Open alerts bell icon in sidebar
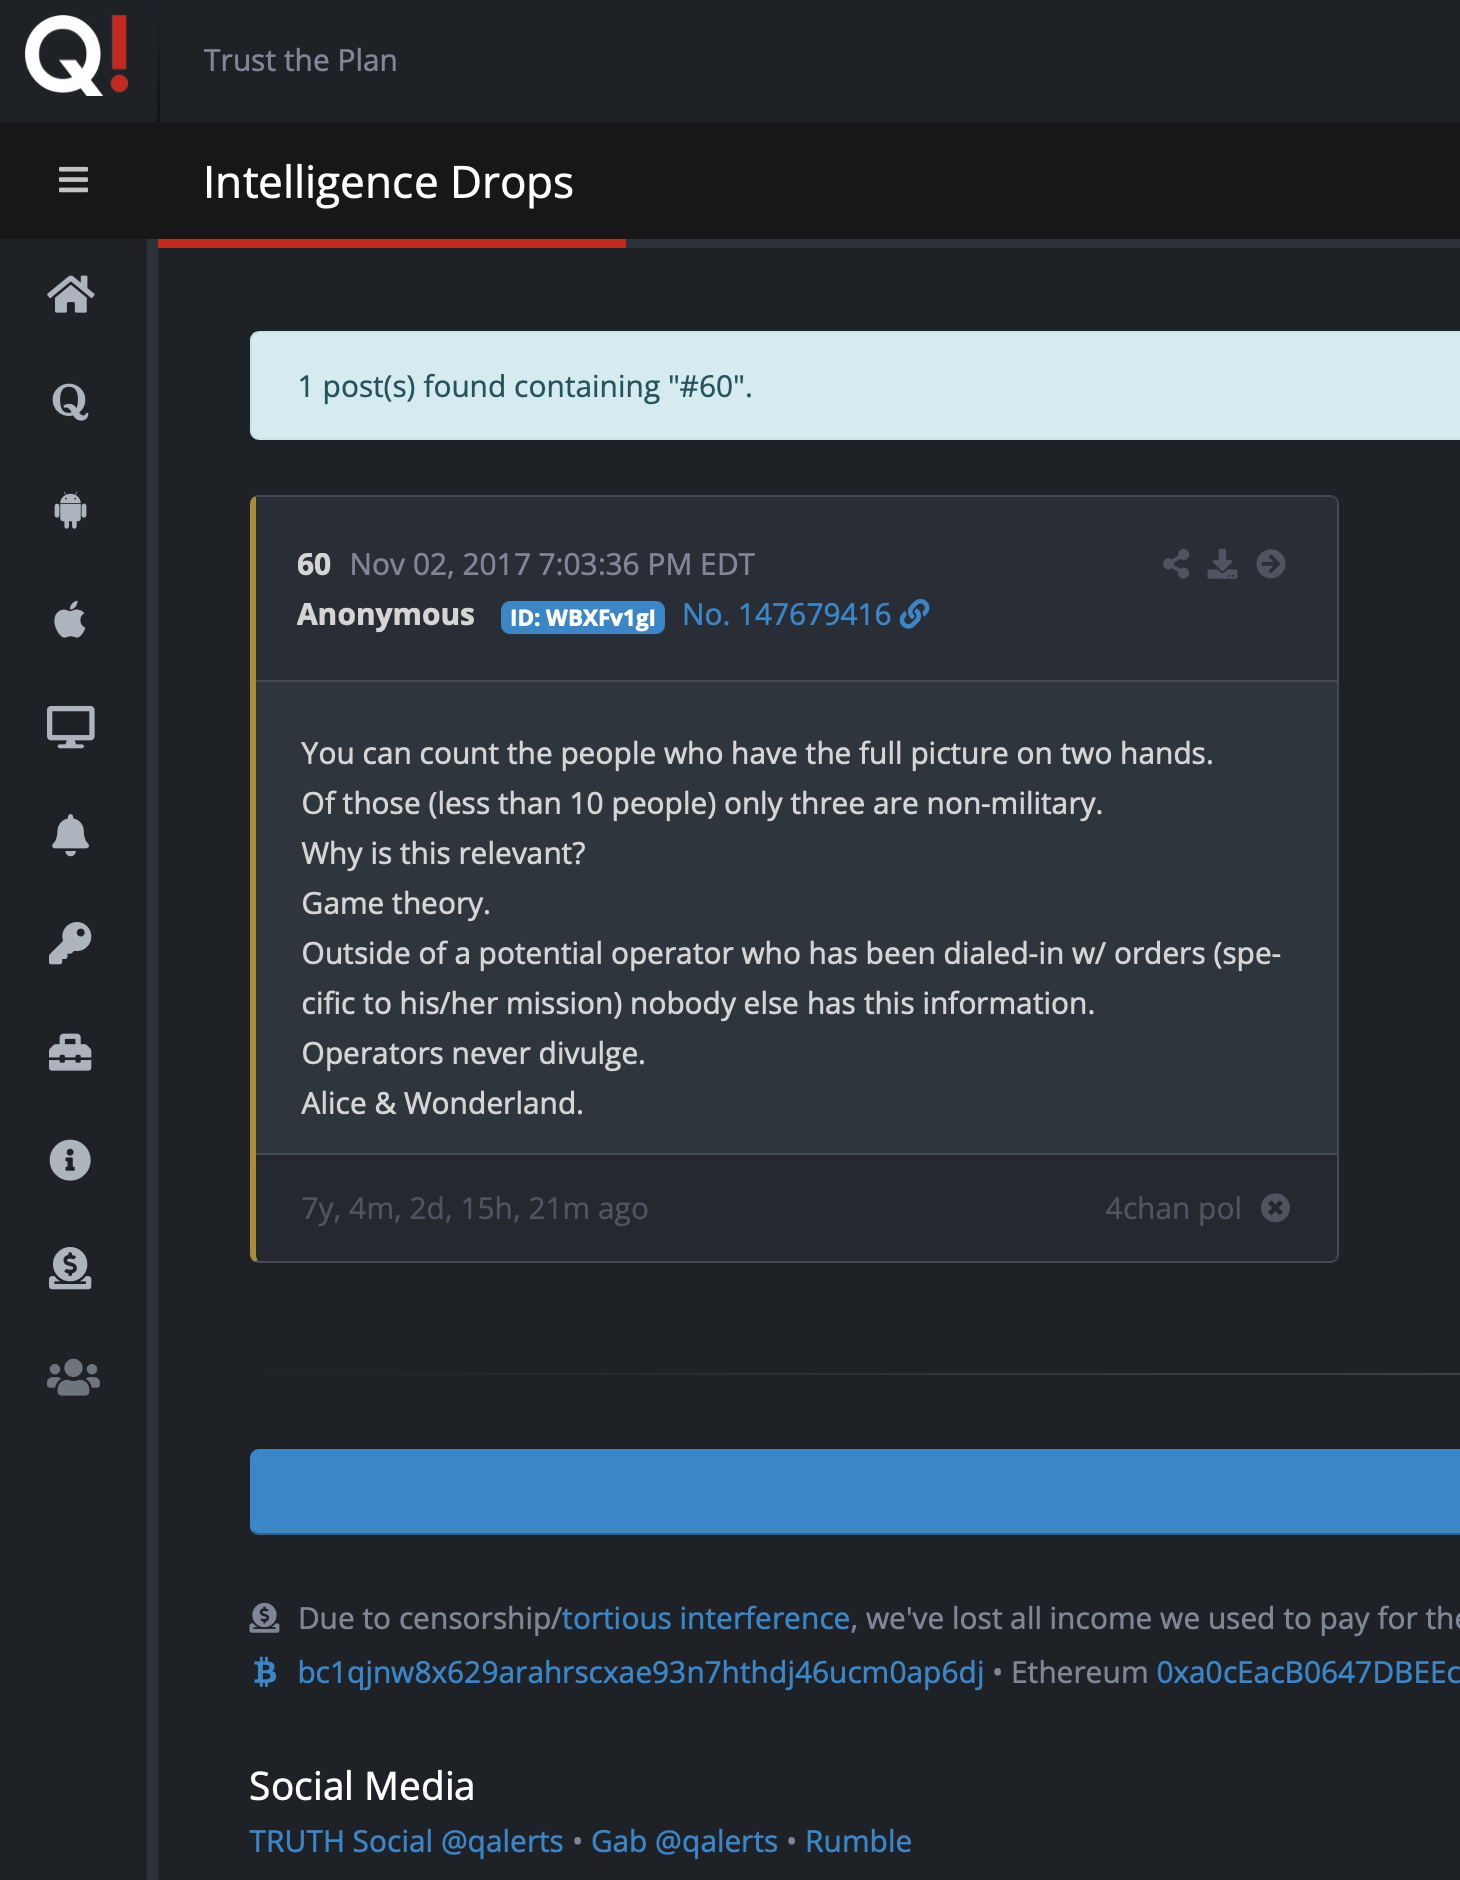The width and height of the screenshot is (1460, 1880). [x=70, y=835]
